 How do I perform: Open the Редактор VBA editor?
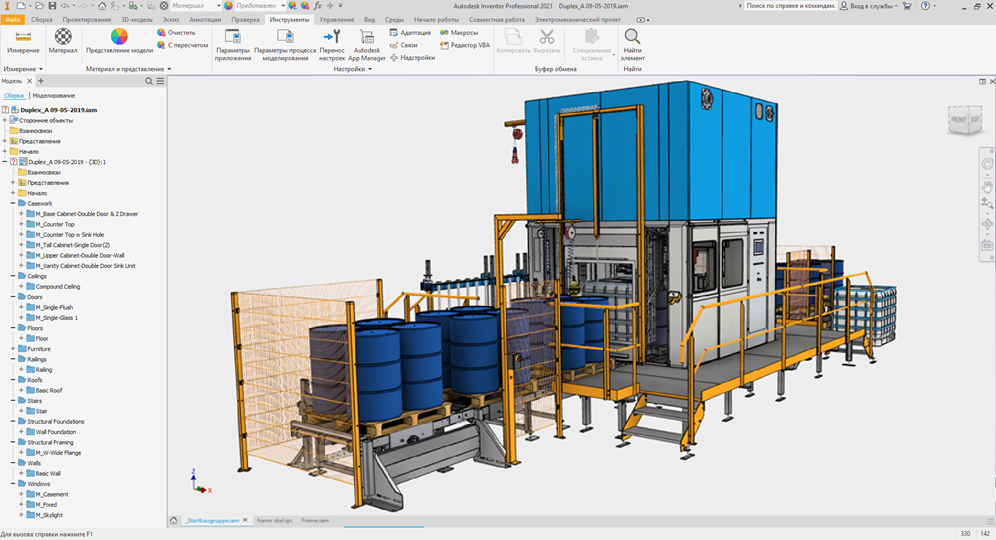(463, 45)
